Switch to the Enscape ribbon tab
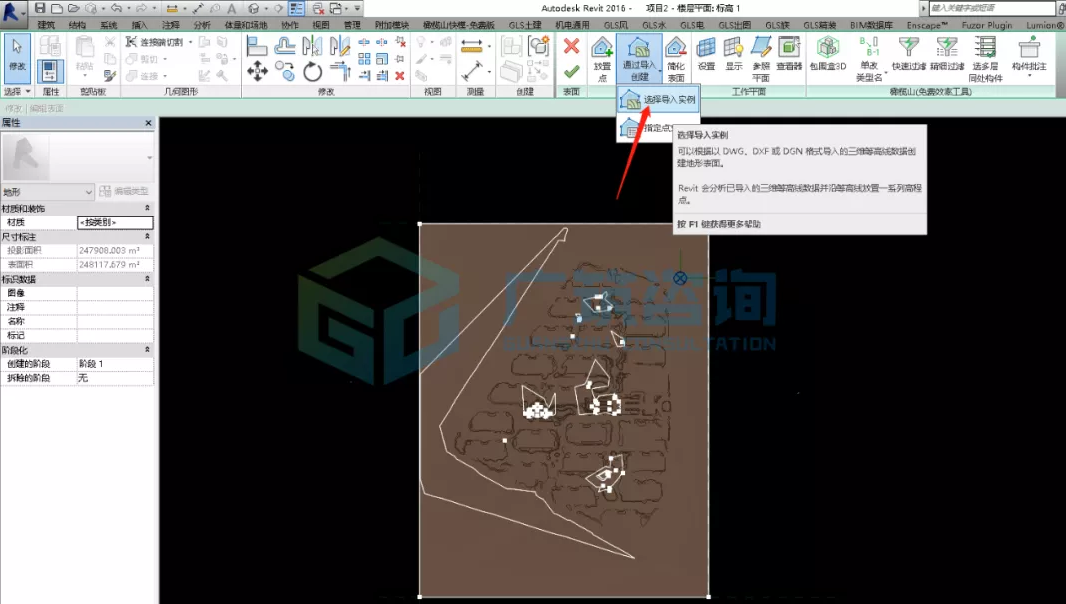Viewport: 1066px width, 604px height. coord(927,25)
